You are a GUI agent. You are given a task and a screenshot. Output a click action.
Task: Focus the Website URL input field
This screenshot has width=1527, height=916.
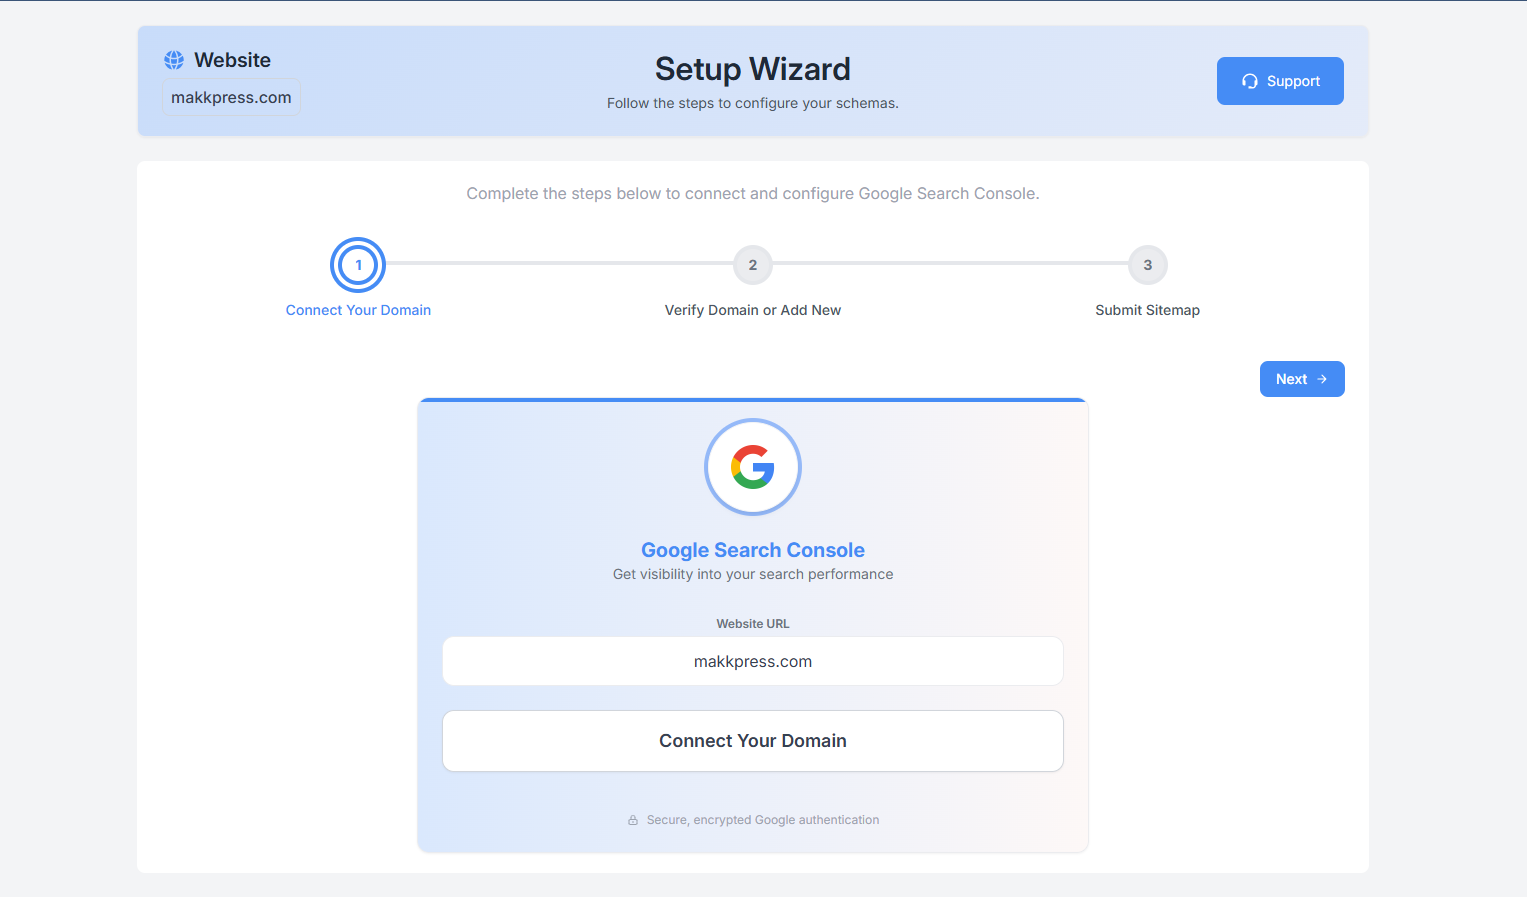pos(753,661)
